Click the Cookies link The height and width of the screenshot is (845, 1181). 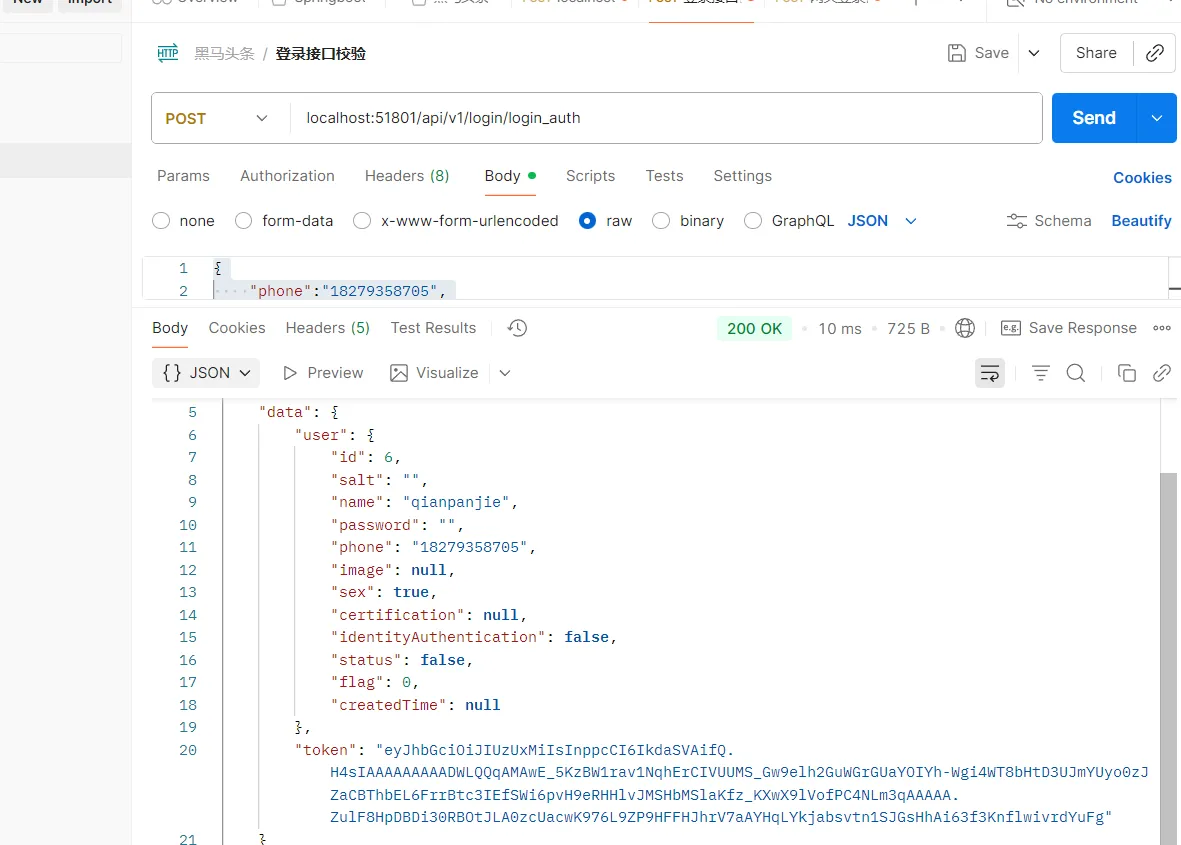coord(1142,178)
